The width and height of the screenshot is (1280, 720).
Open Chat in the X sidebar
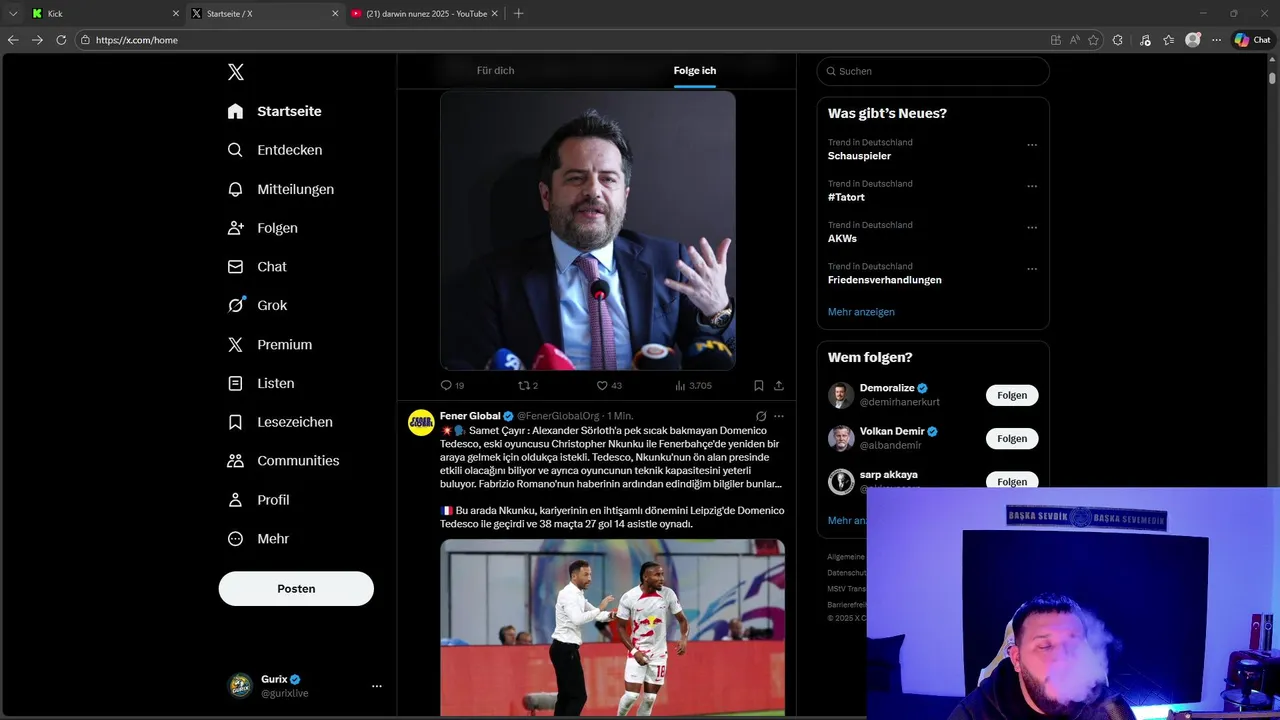coord(257,267)
